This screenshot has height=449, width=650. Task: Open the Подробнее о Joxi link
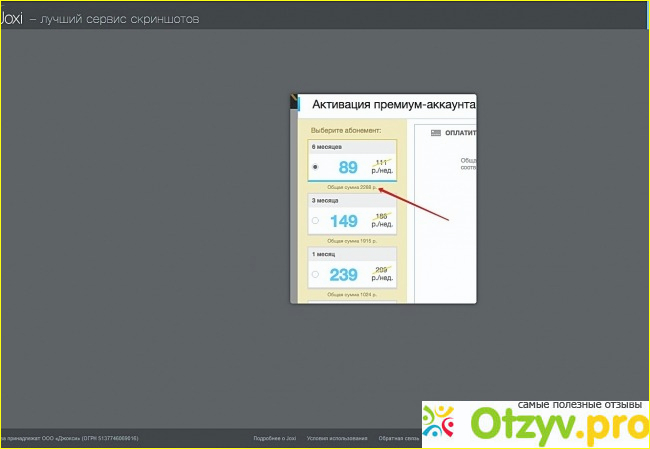[x=275, y=438]
